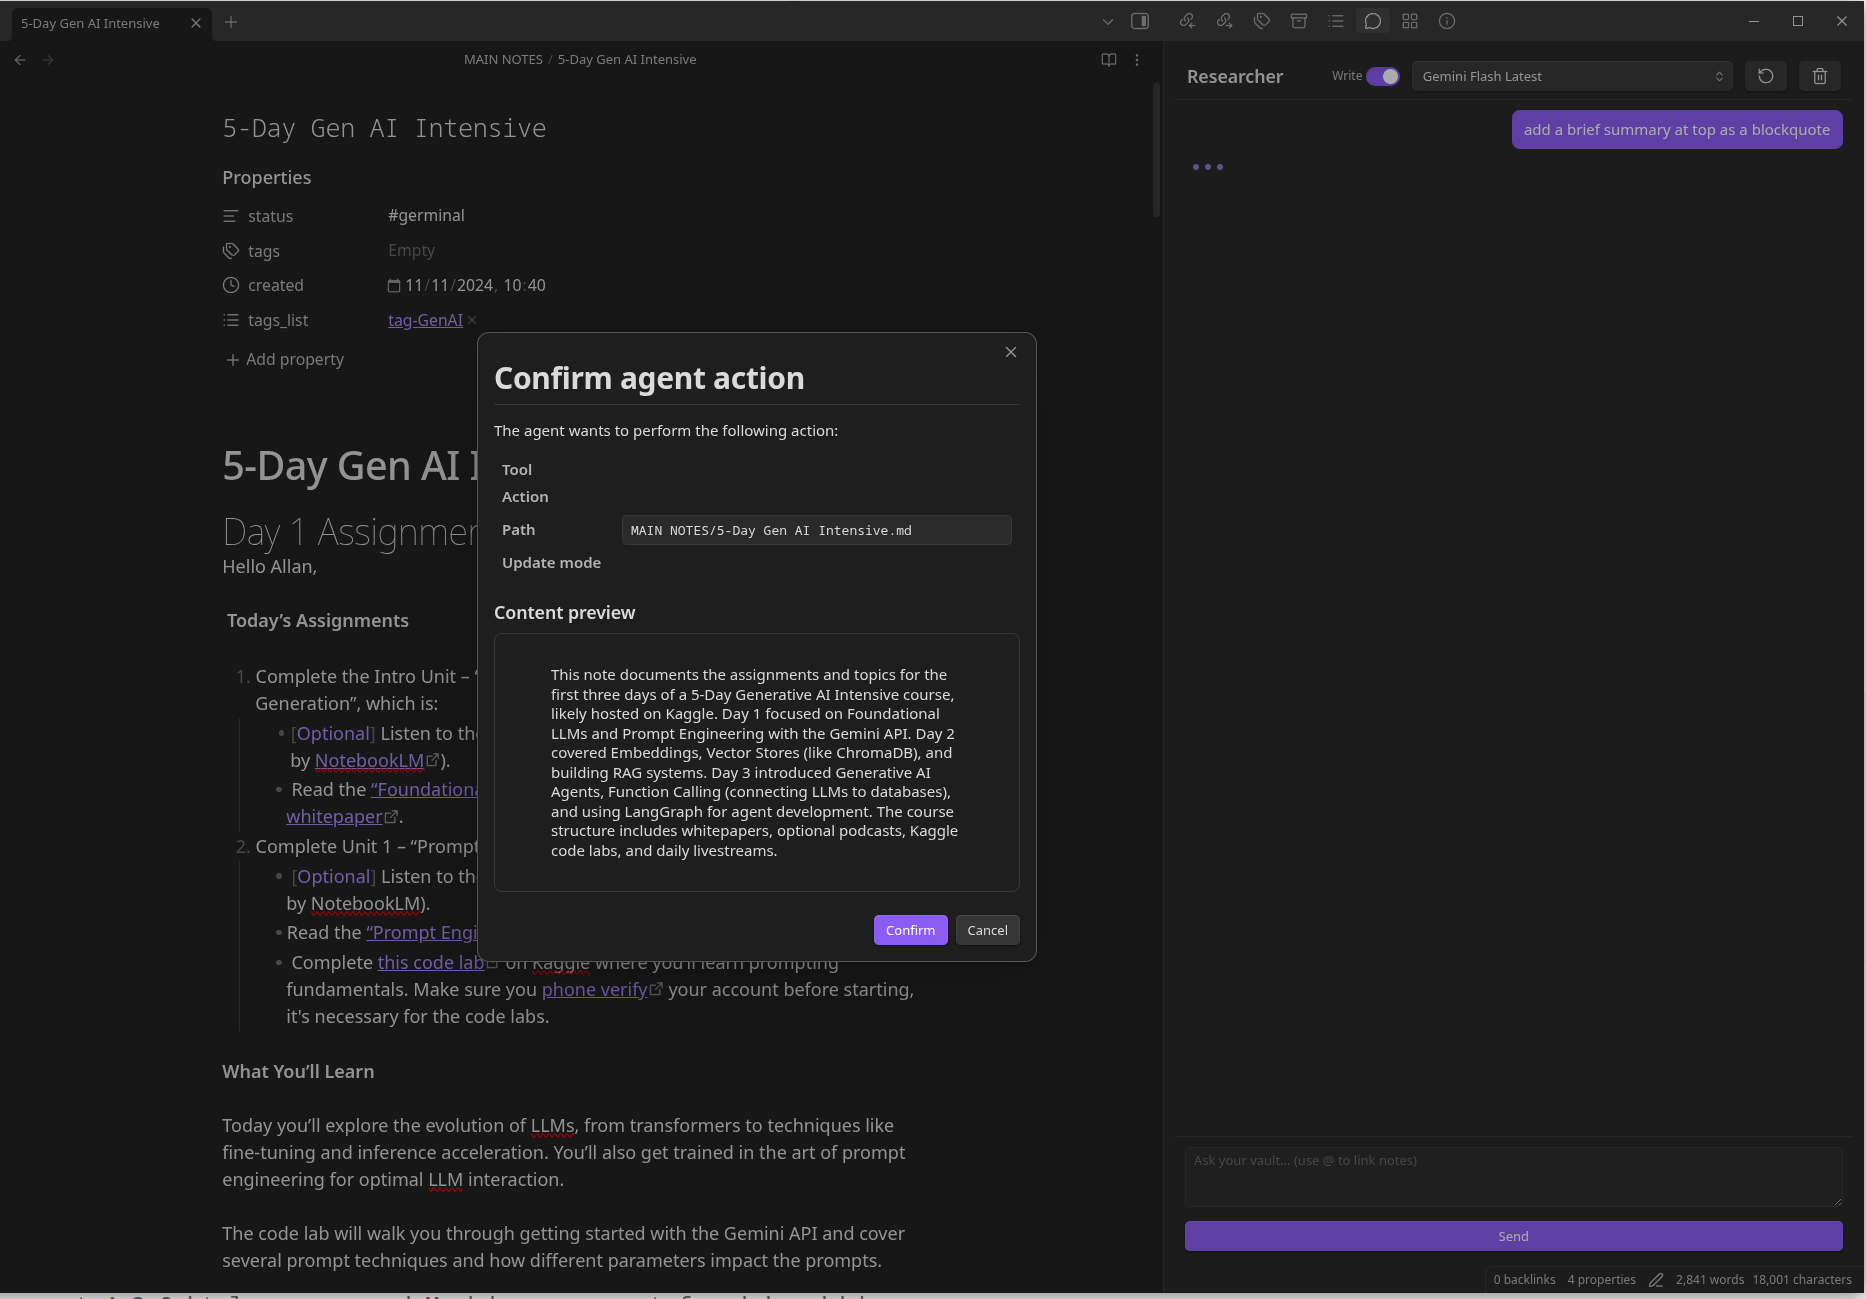Open the archive box pane icon
Viewport: 1866px width, 1299px height.
pos(1299,21)
